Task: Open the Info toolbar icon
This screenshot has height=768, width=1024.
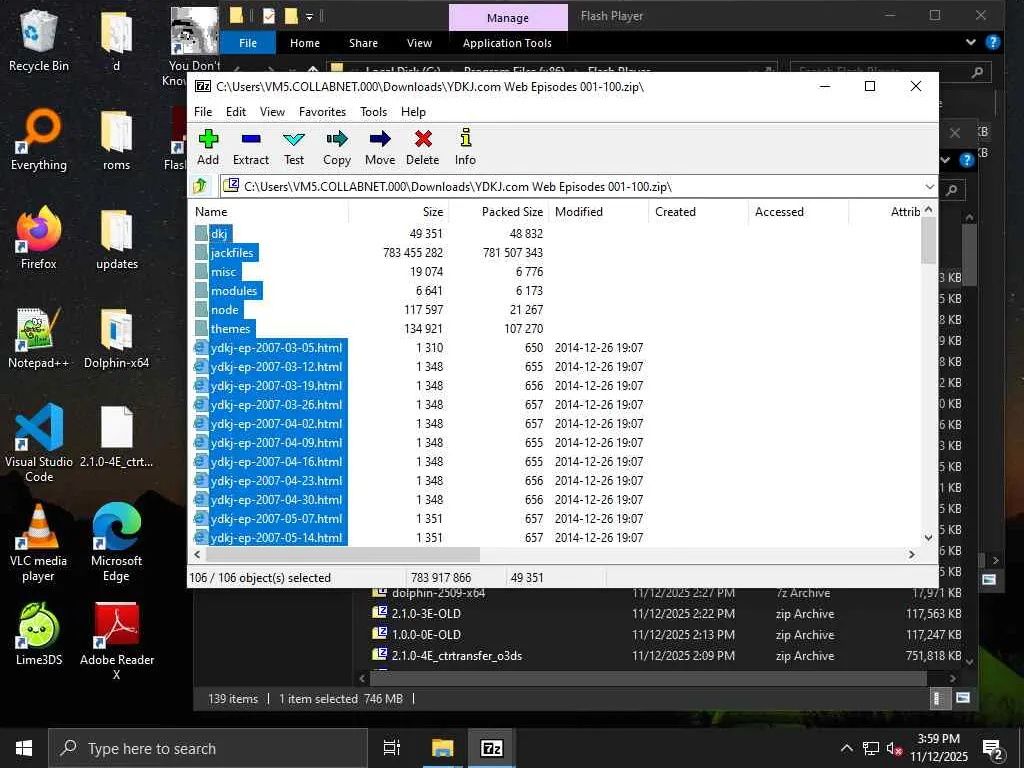Action: [465, 147]
